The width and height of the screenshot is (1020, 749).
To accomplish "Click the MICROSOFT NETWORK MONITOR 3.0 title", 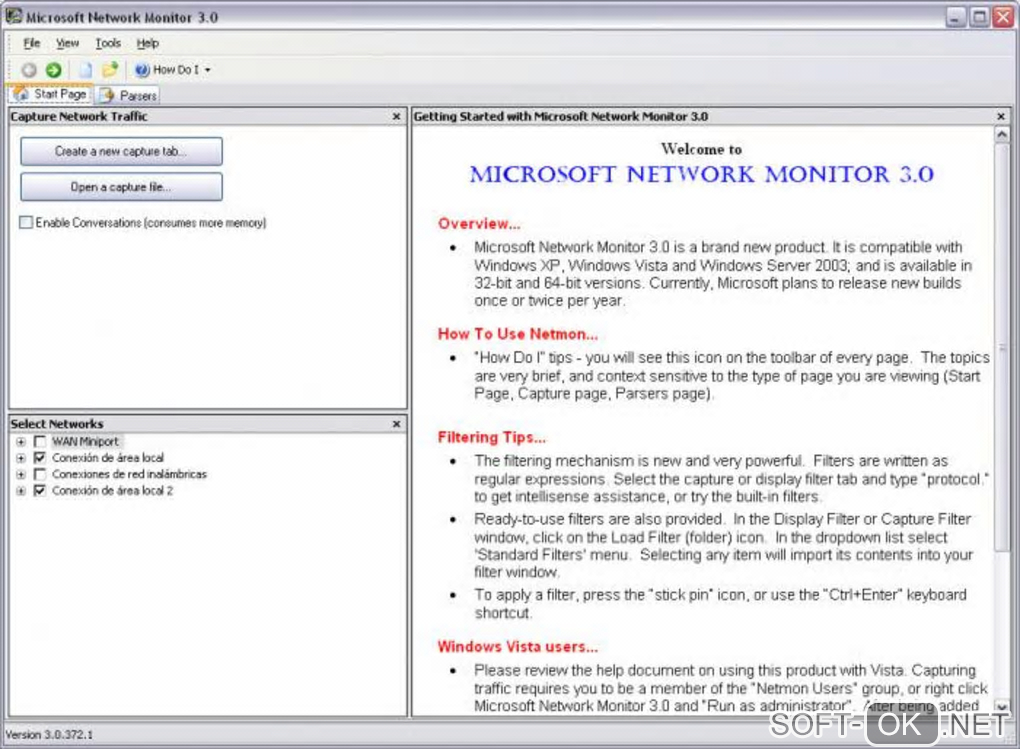I will click(x=702, y=174).
